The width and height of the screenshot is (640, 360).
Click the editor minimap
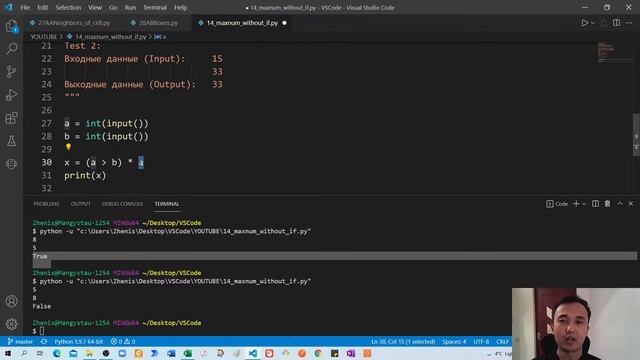click(614, 51)
